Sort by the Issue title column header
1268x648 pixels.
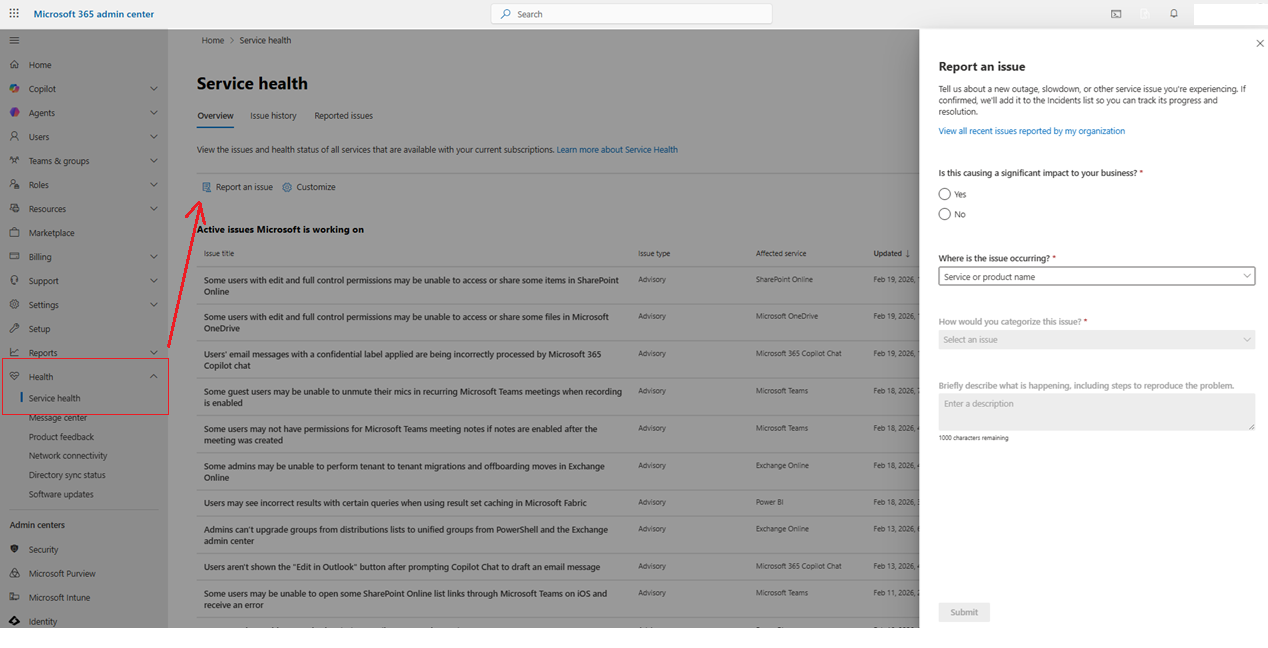(219, 254)
